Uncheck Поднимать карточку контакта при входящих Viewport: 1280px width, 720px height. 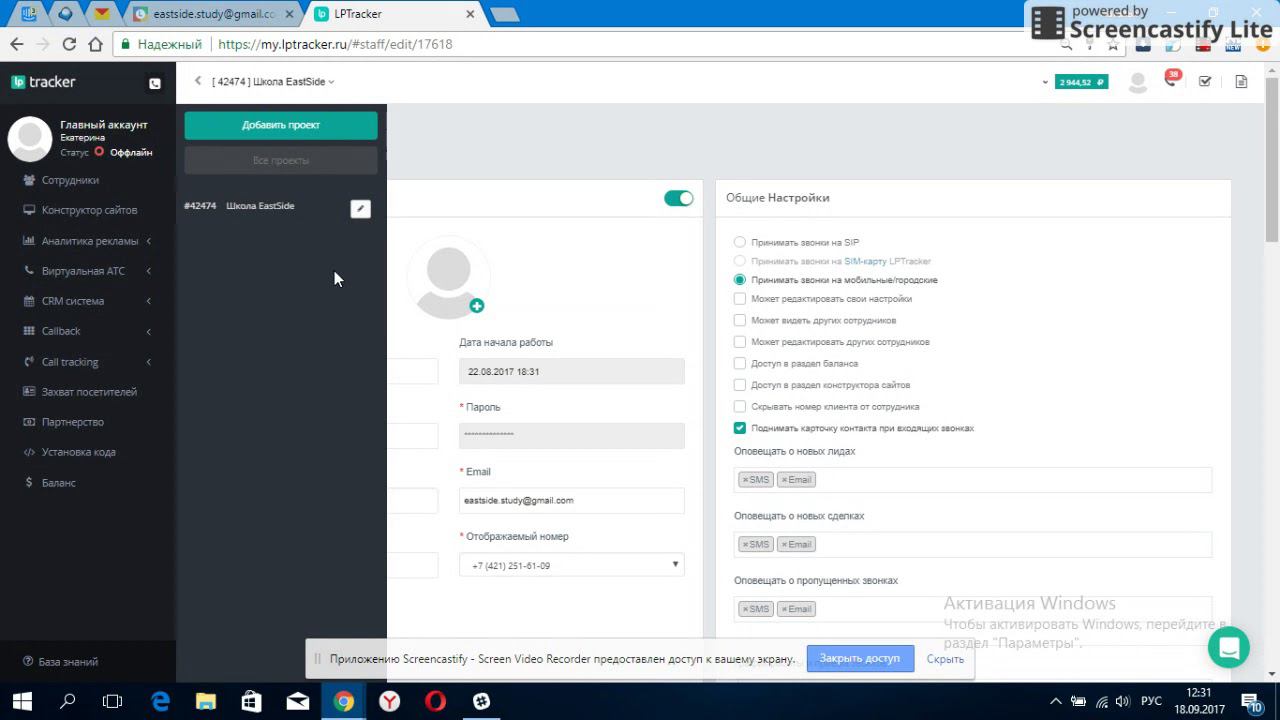pyautogui.click(x=740, y=428)
